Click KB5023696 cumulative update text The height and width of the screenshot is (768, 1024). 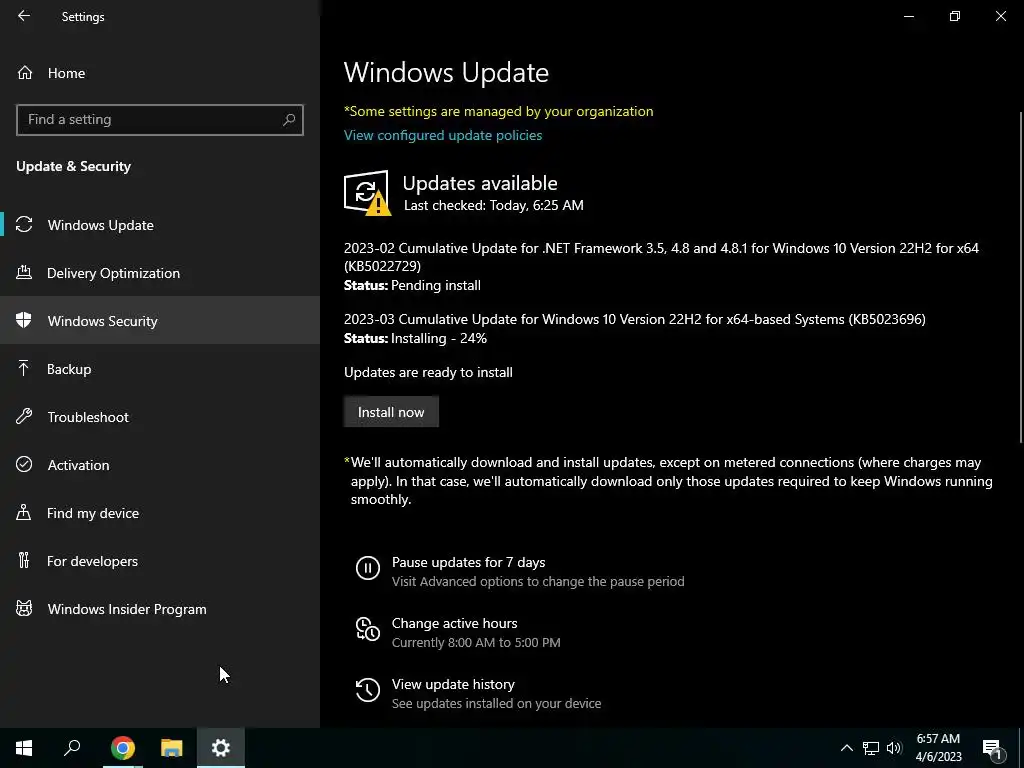(x=635, y=319)
